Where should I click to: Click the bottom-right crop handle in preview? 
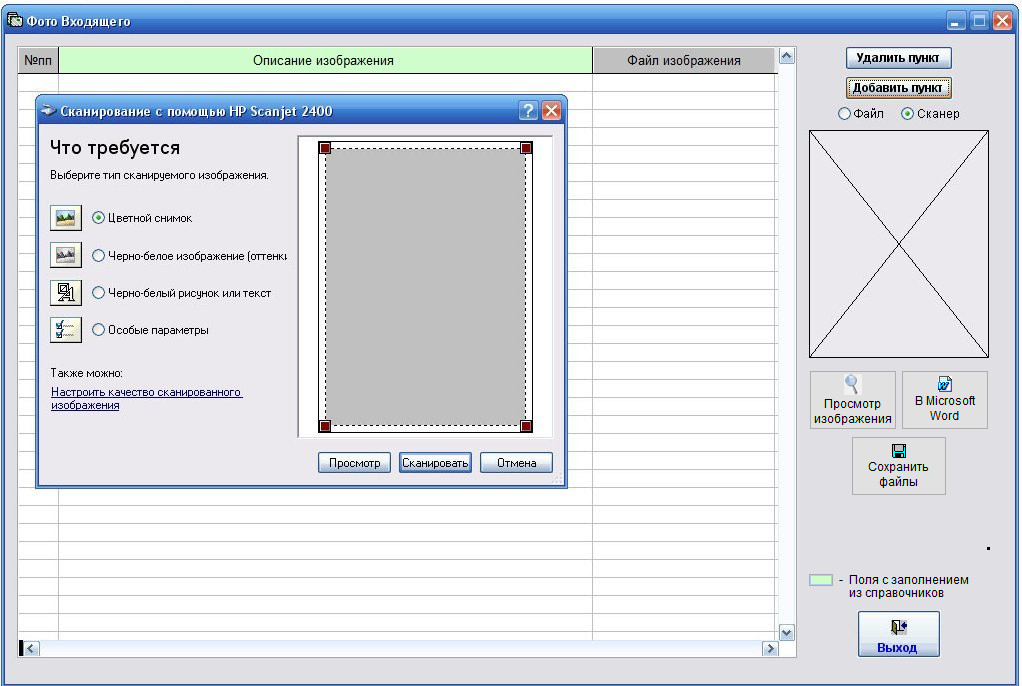(x=526, y=426)
